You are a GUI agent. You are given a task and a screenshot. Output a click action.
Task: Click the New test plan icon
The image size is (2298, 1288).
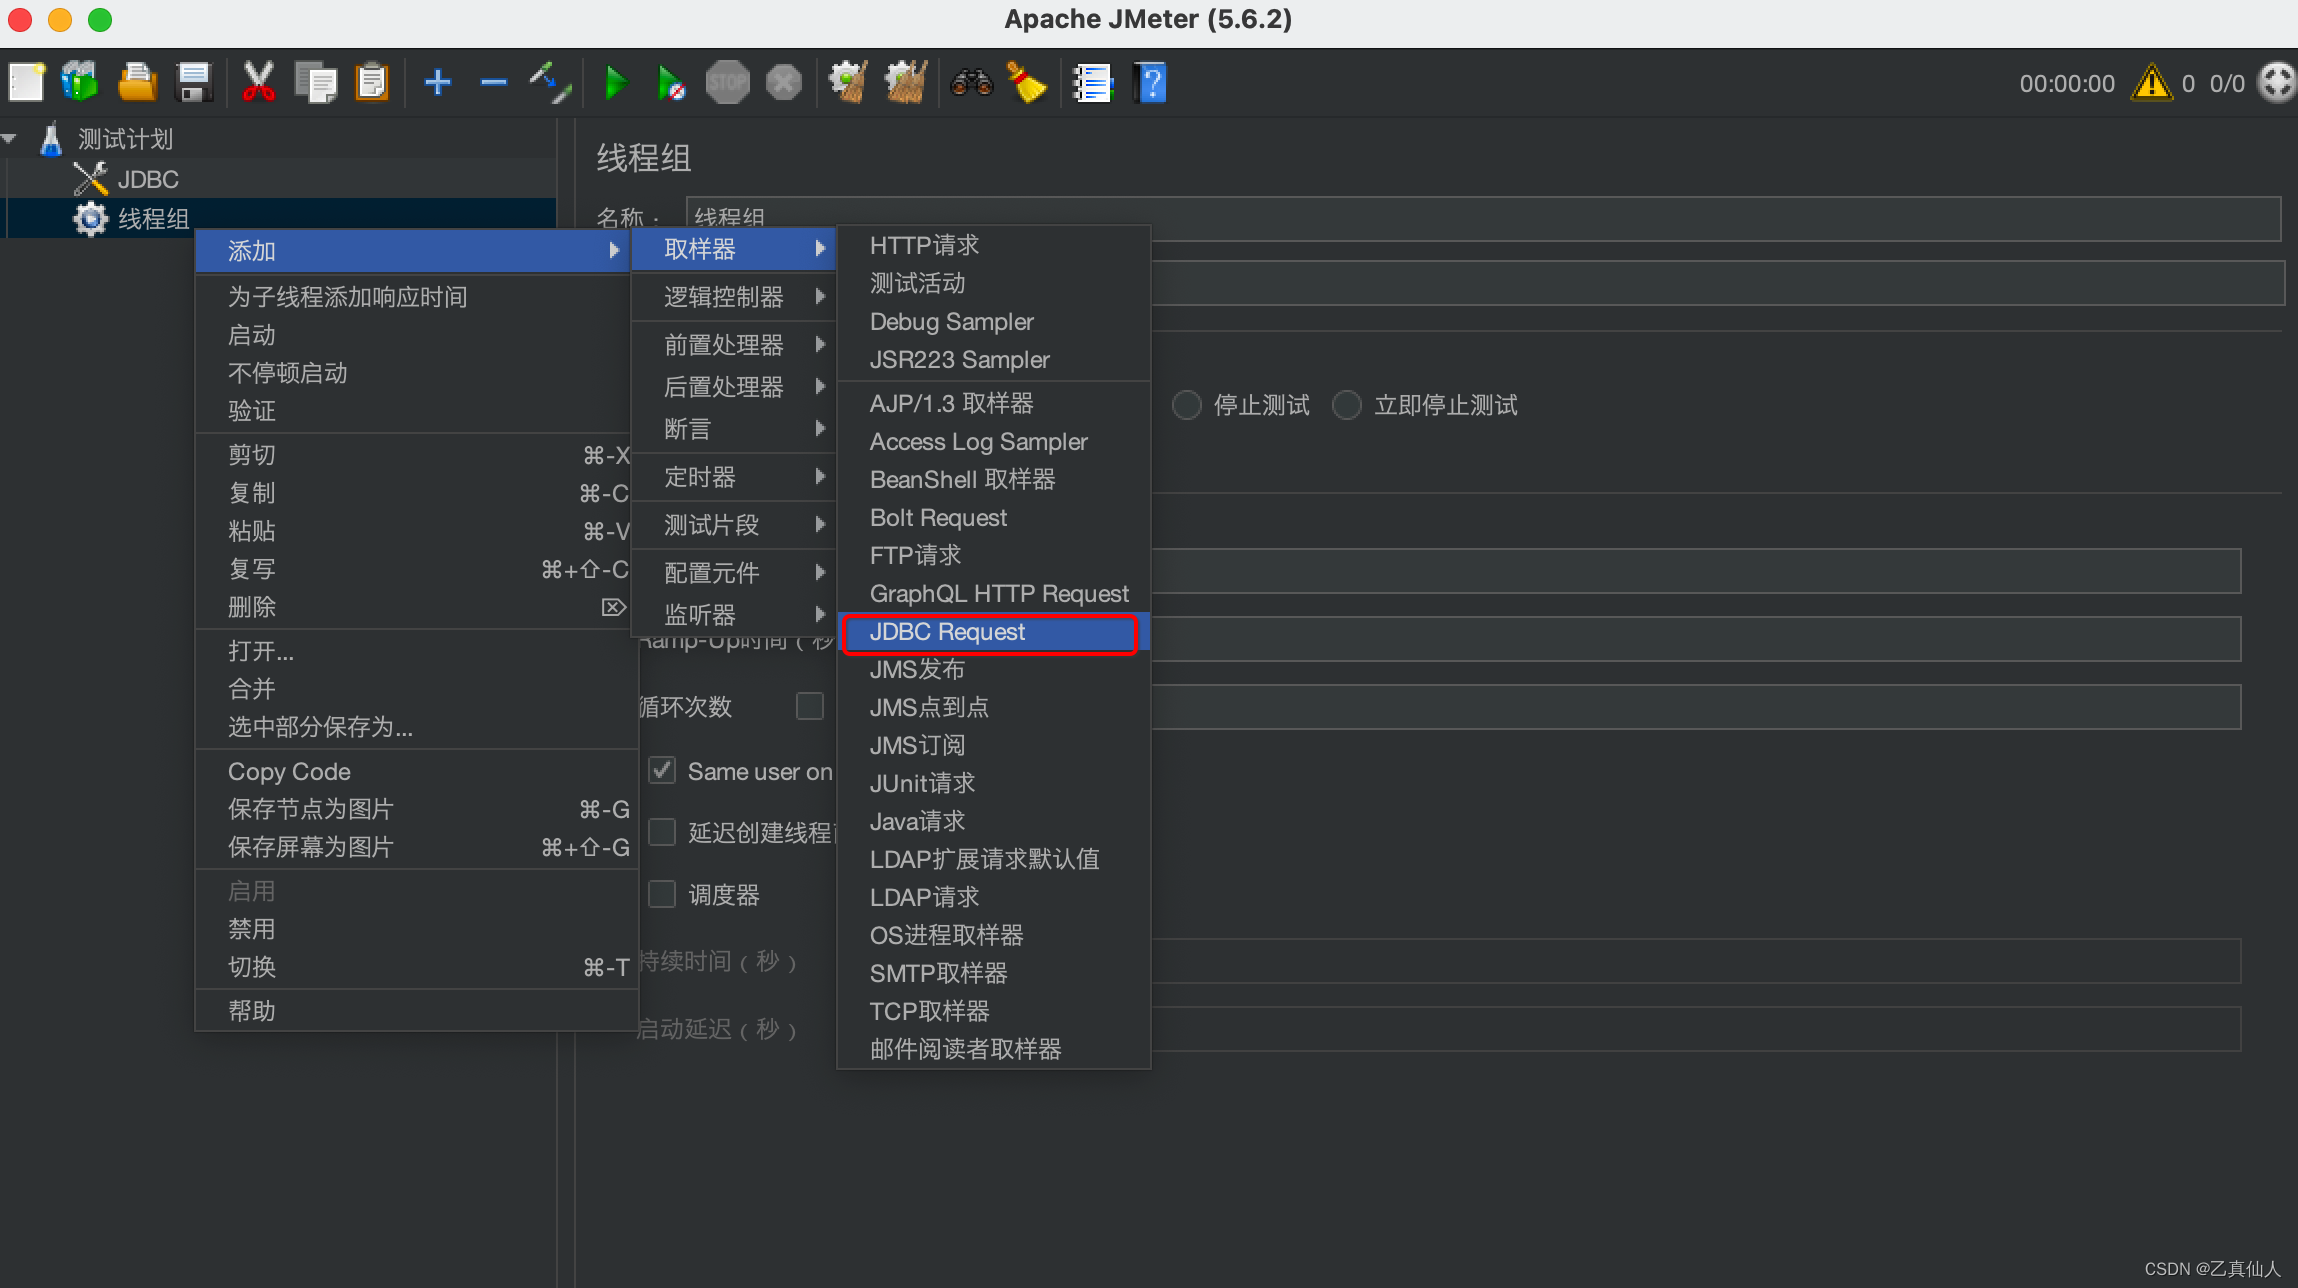(x=26, y=83)
